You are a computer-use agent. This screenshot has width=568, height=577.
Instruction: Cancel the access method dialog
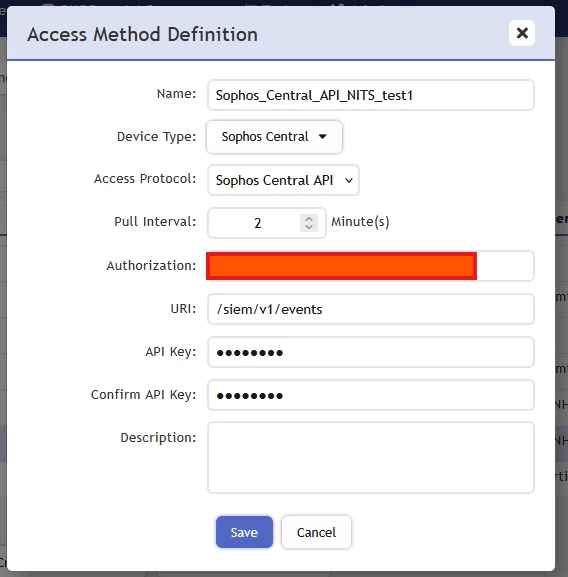[316, 532]
